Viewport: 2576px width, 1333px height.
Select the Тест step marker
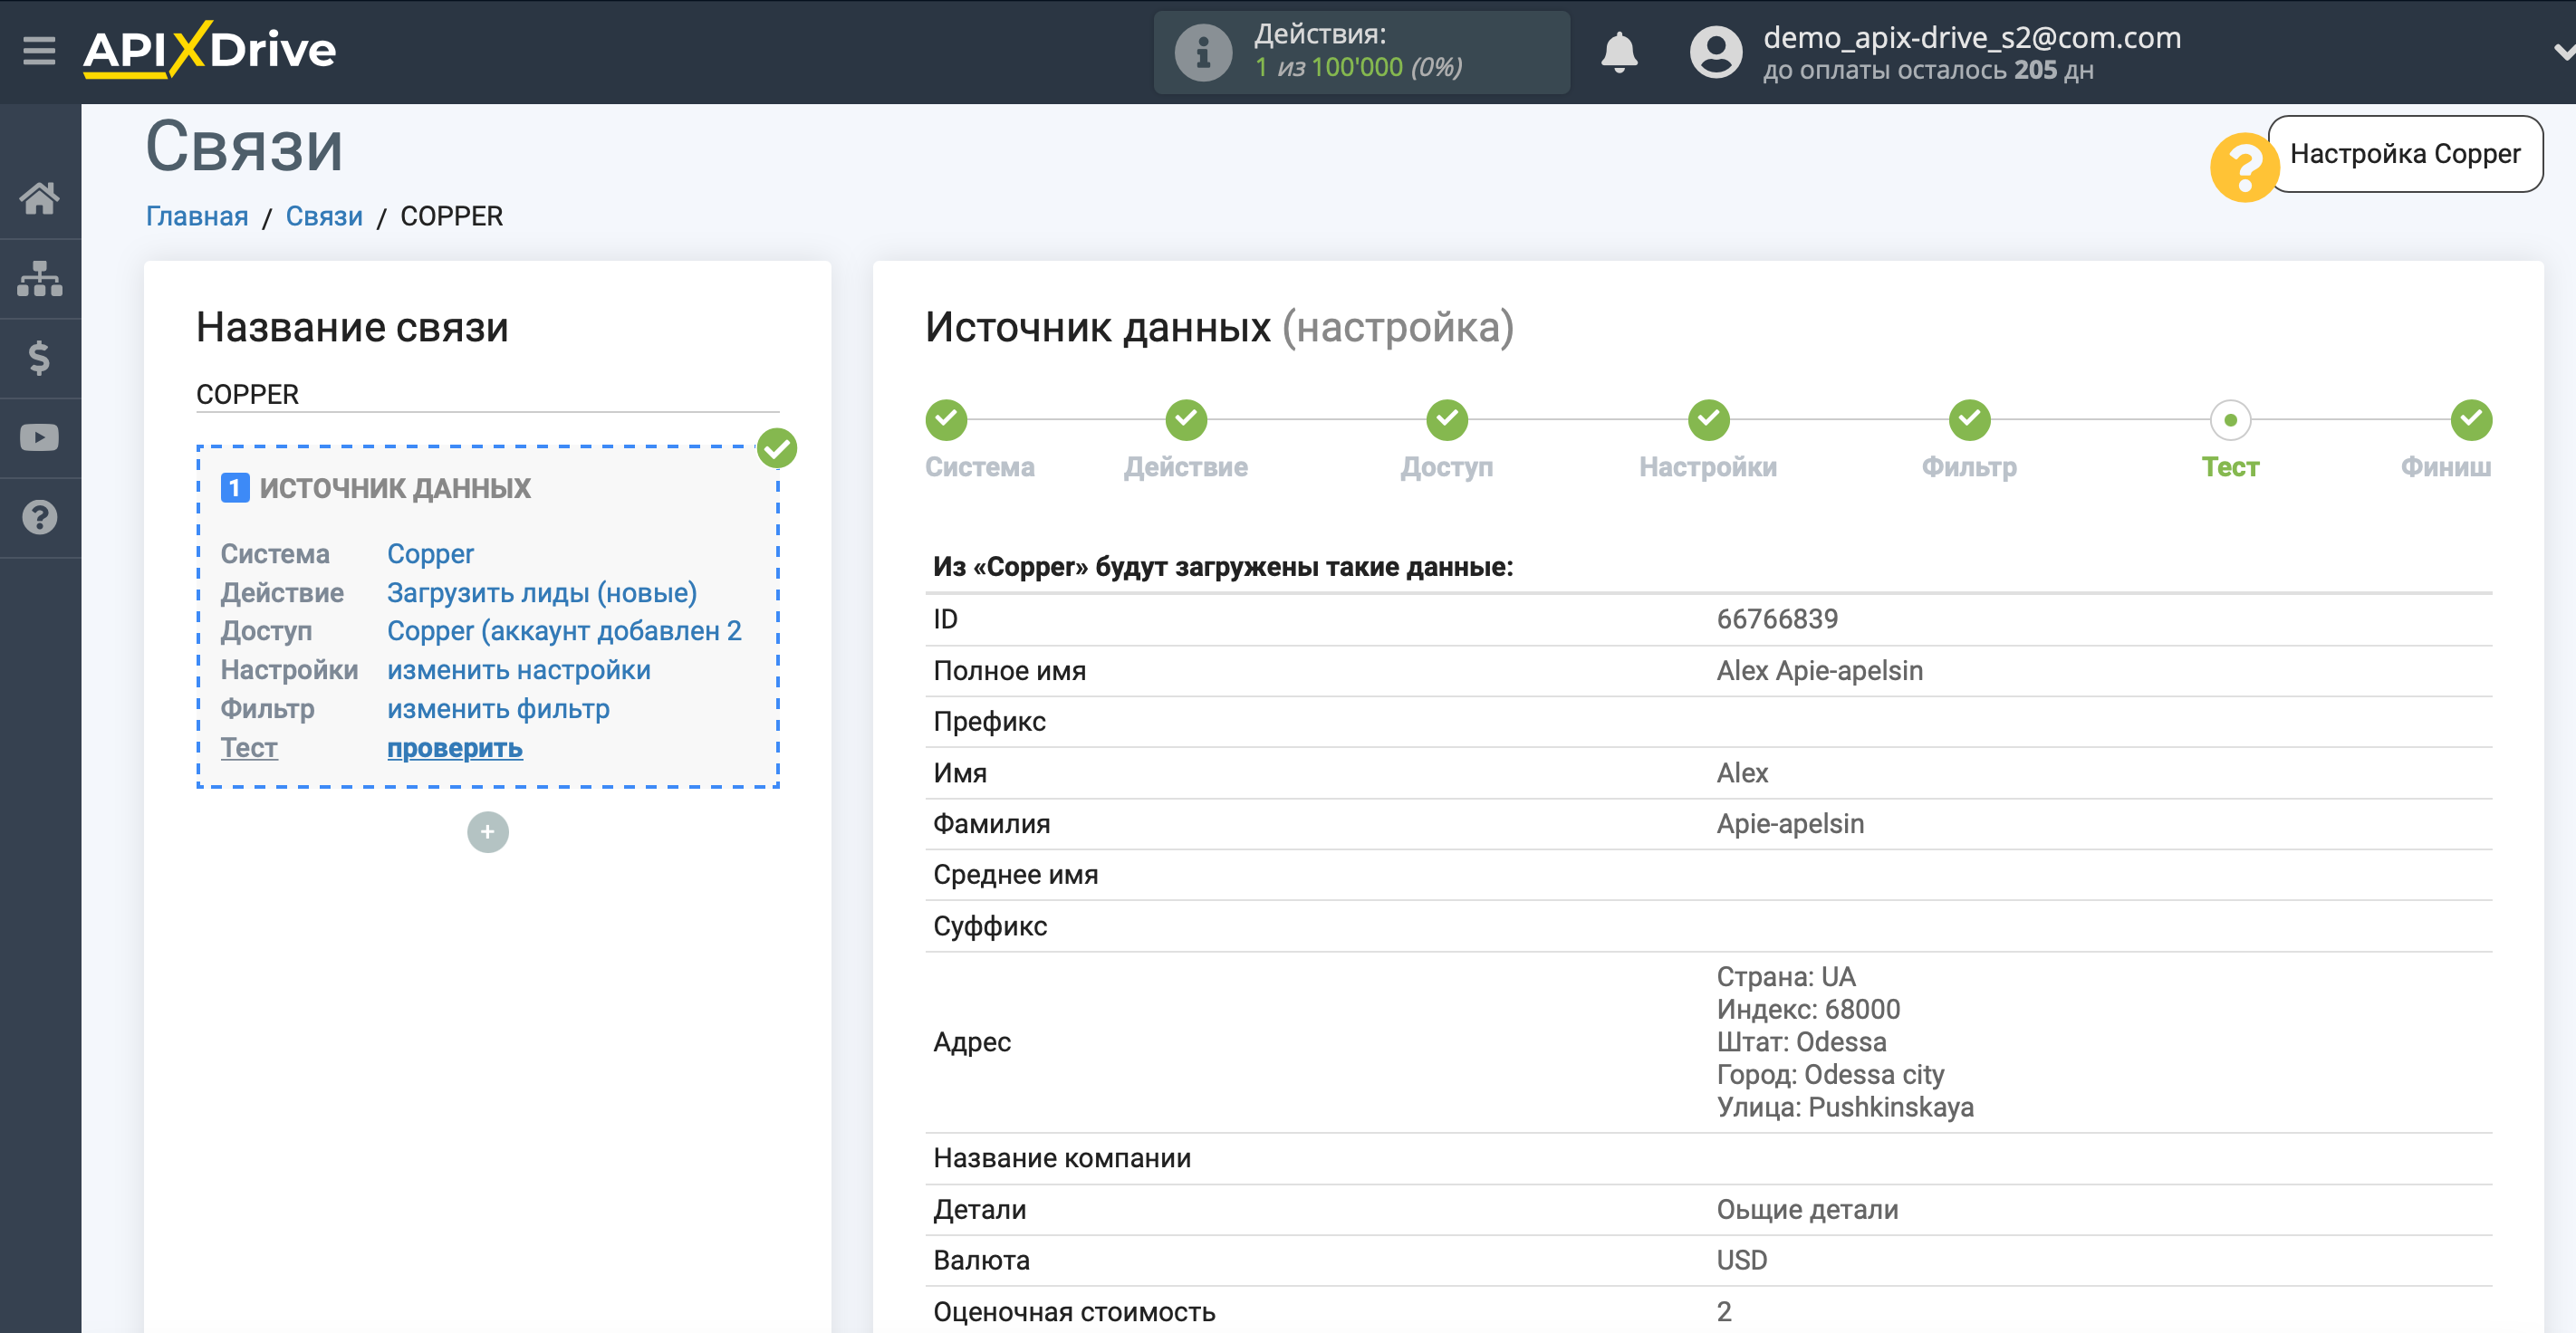pos(2231,420)
